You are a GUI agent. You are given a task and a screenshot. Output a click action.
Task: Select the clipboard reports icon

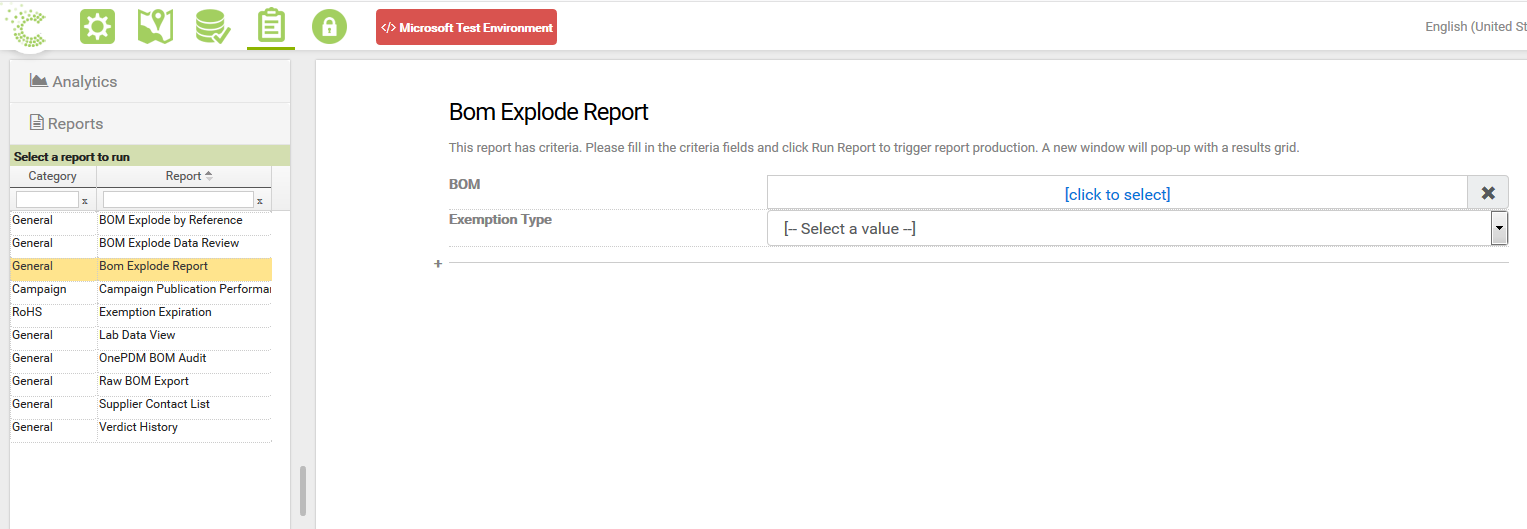coord(271,27)
